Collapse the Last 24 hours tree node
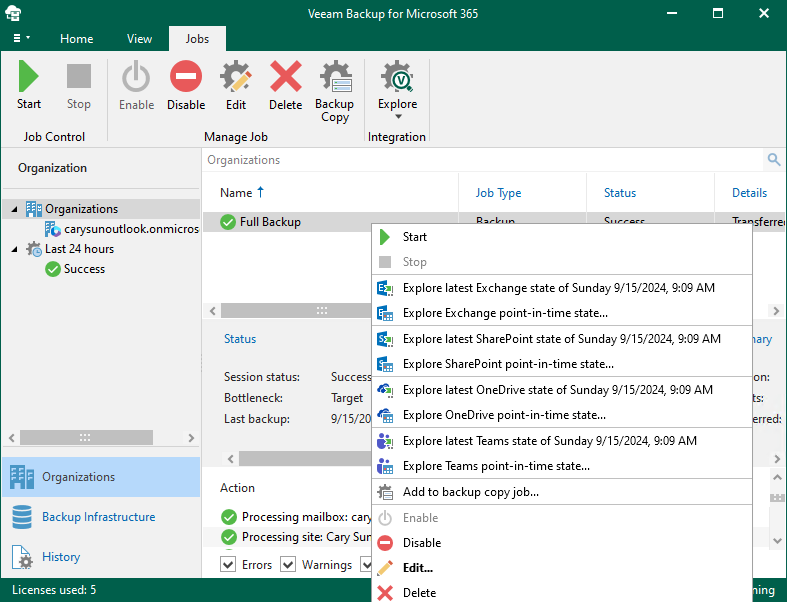This screenshot has width=787, height=602. (x=14, y=249)
